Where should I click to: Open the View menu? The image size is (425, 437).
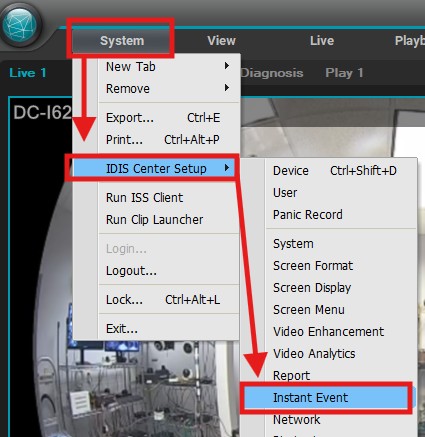point(221,41)
